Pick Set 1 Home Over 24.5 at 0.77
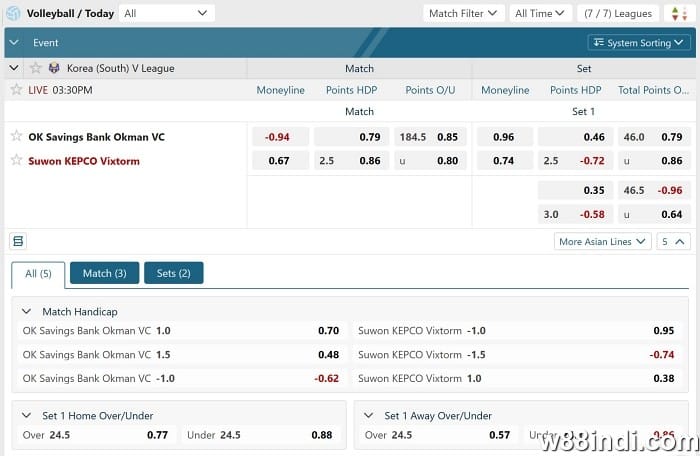Screen dimensions: 700x456 (96, 435)
